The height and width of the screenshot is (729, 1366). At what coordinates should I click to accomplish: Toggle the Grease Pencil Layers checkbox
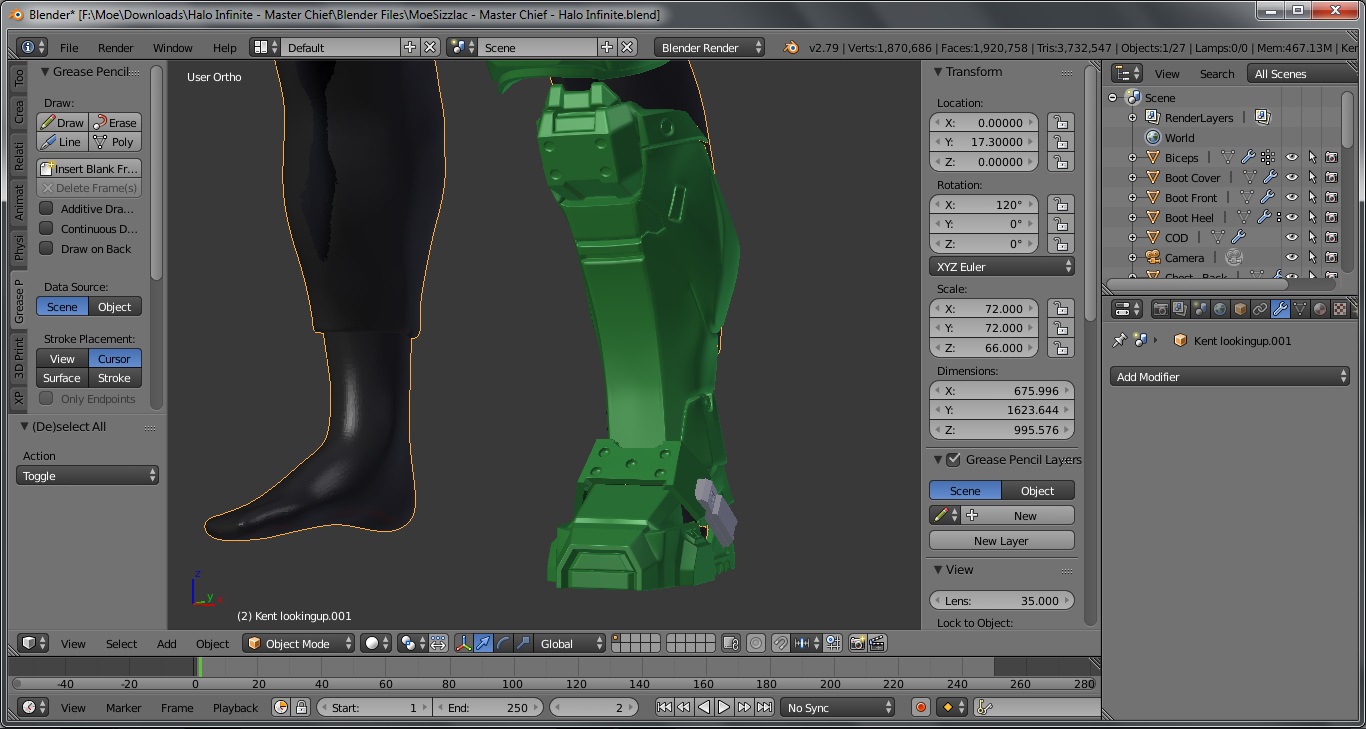coord(953,459)
